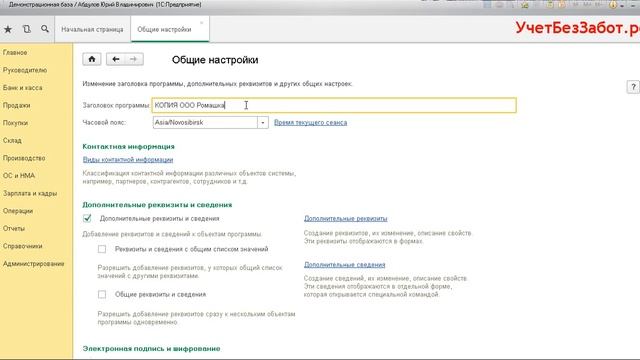Open the ОС и НМА section

tap(19, 176)
